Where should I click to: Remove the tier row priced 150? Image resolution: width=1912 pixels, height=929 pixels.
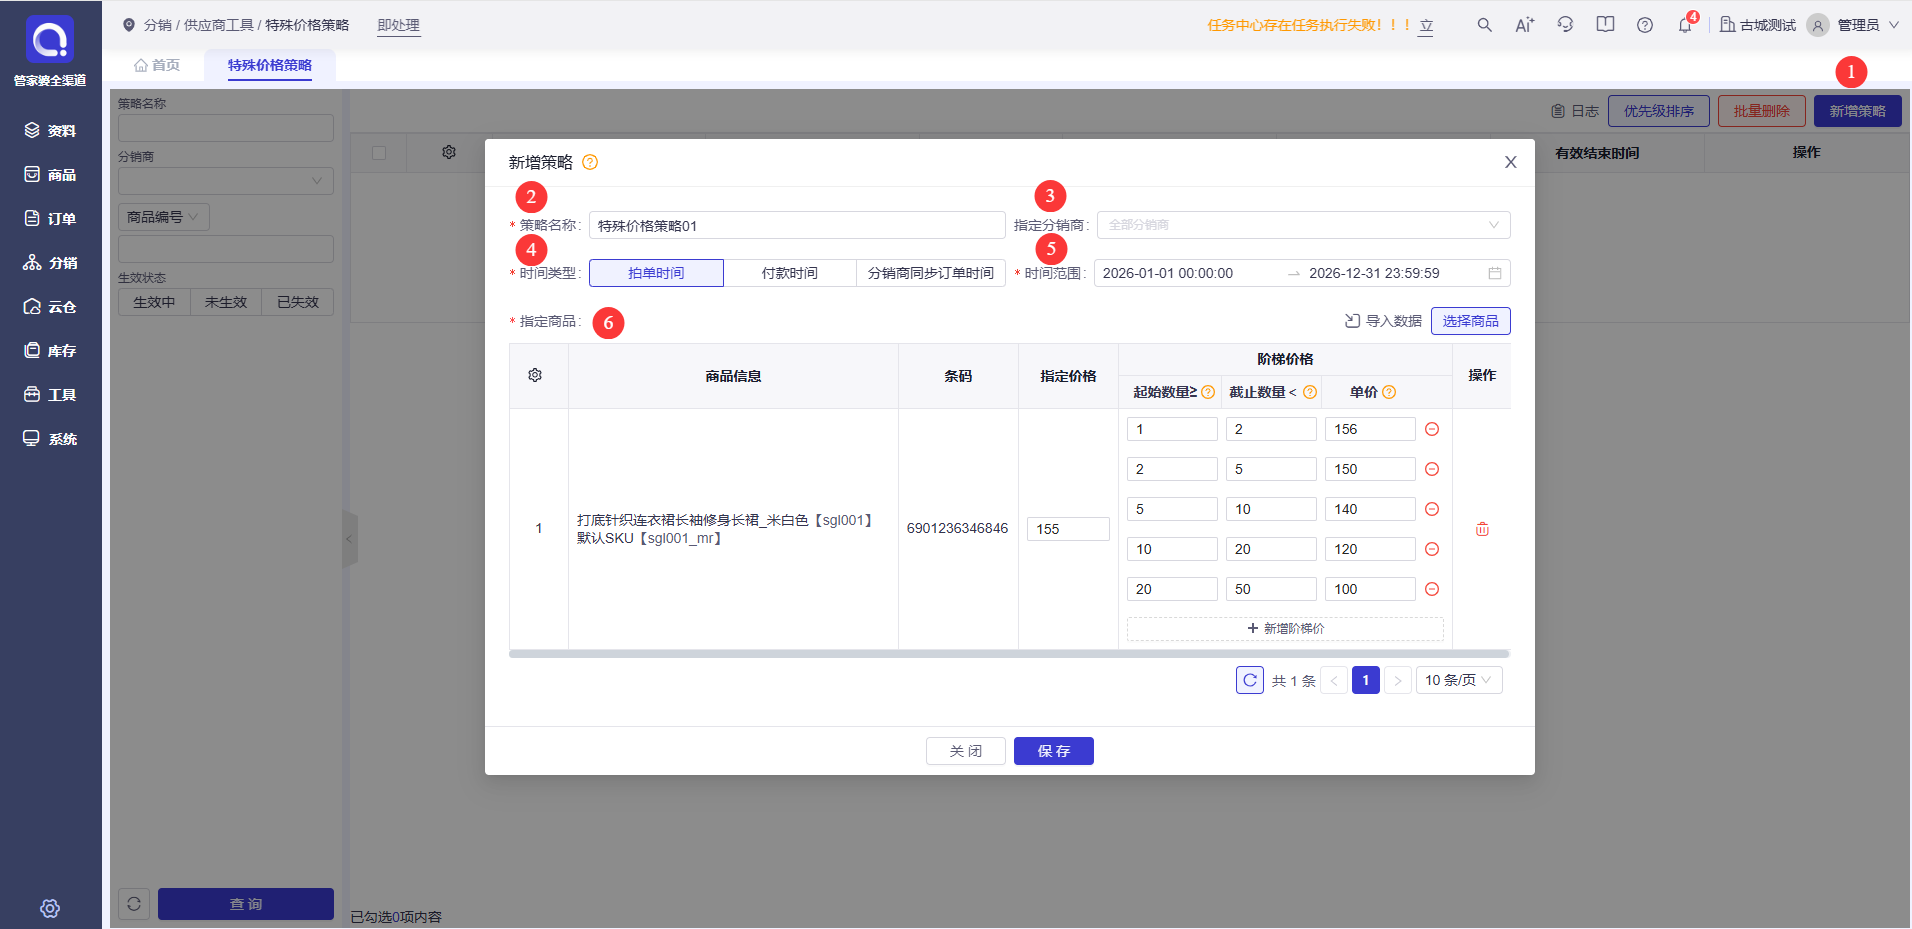pyautogui.click(x=1432, y=469)
